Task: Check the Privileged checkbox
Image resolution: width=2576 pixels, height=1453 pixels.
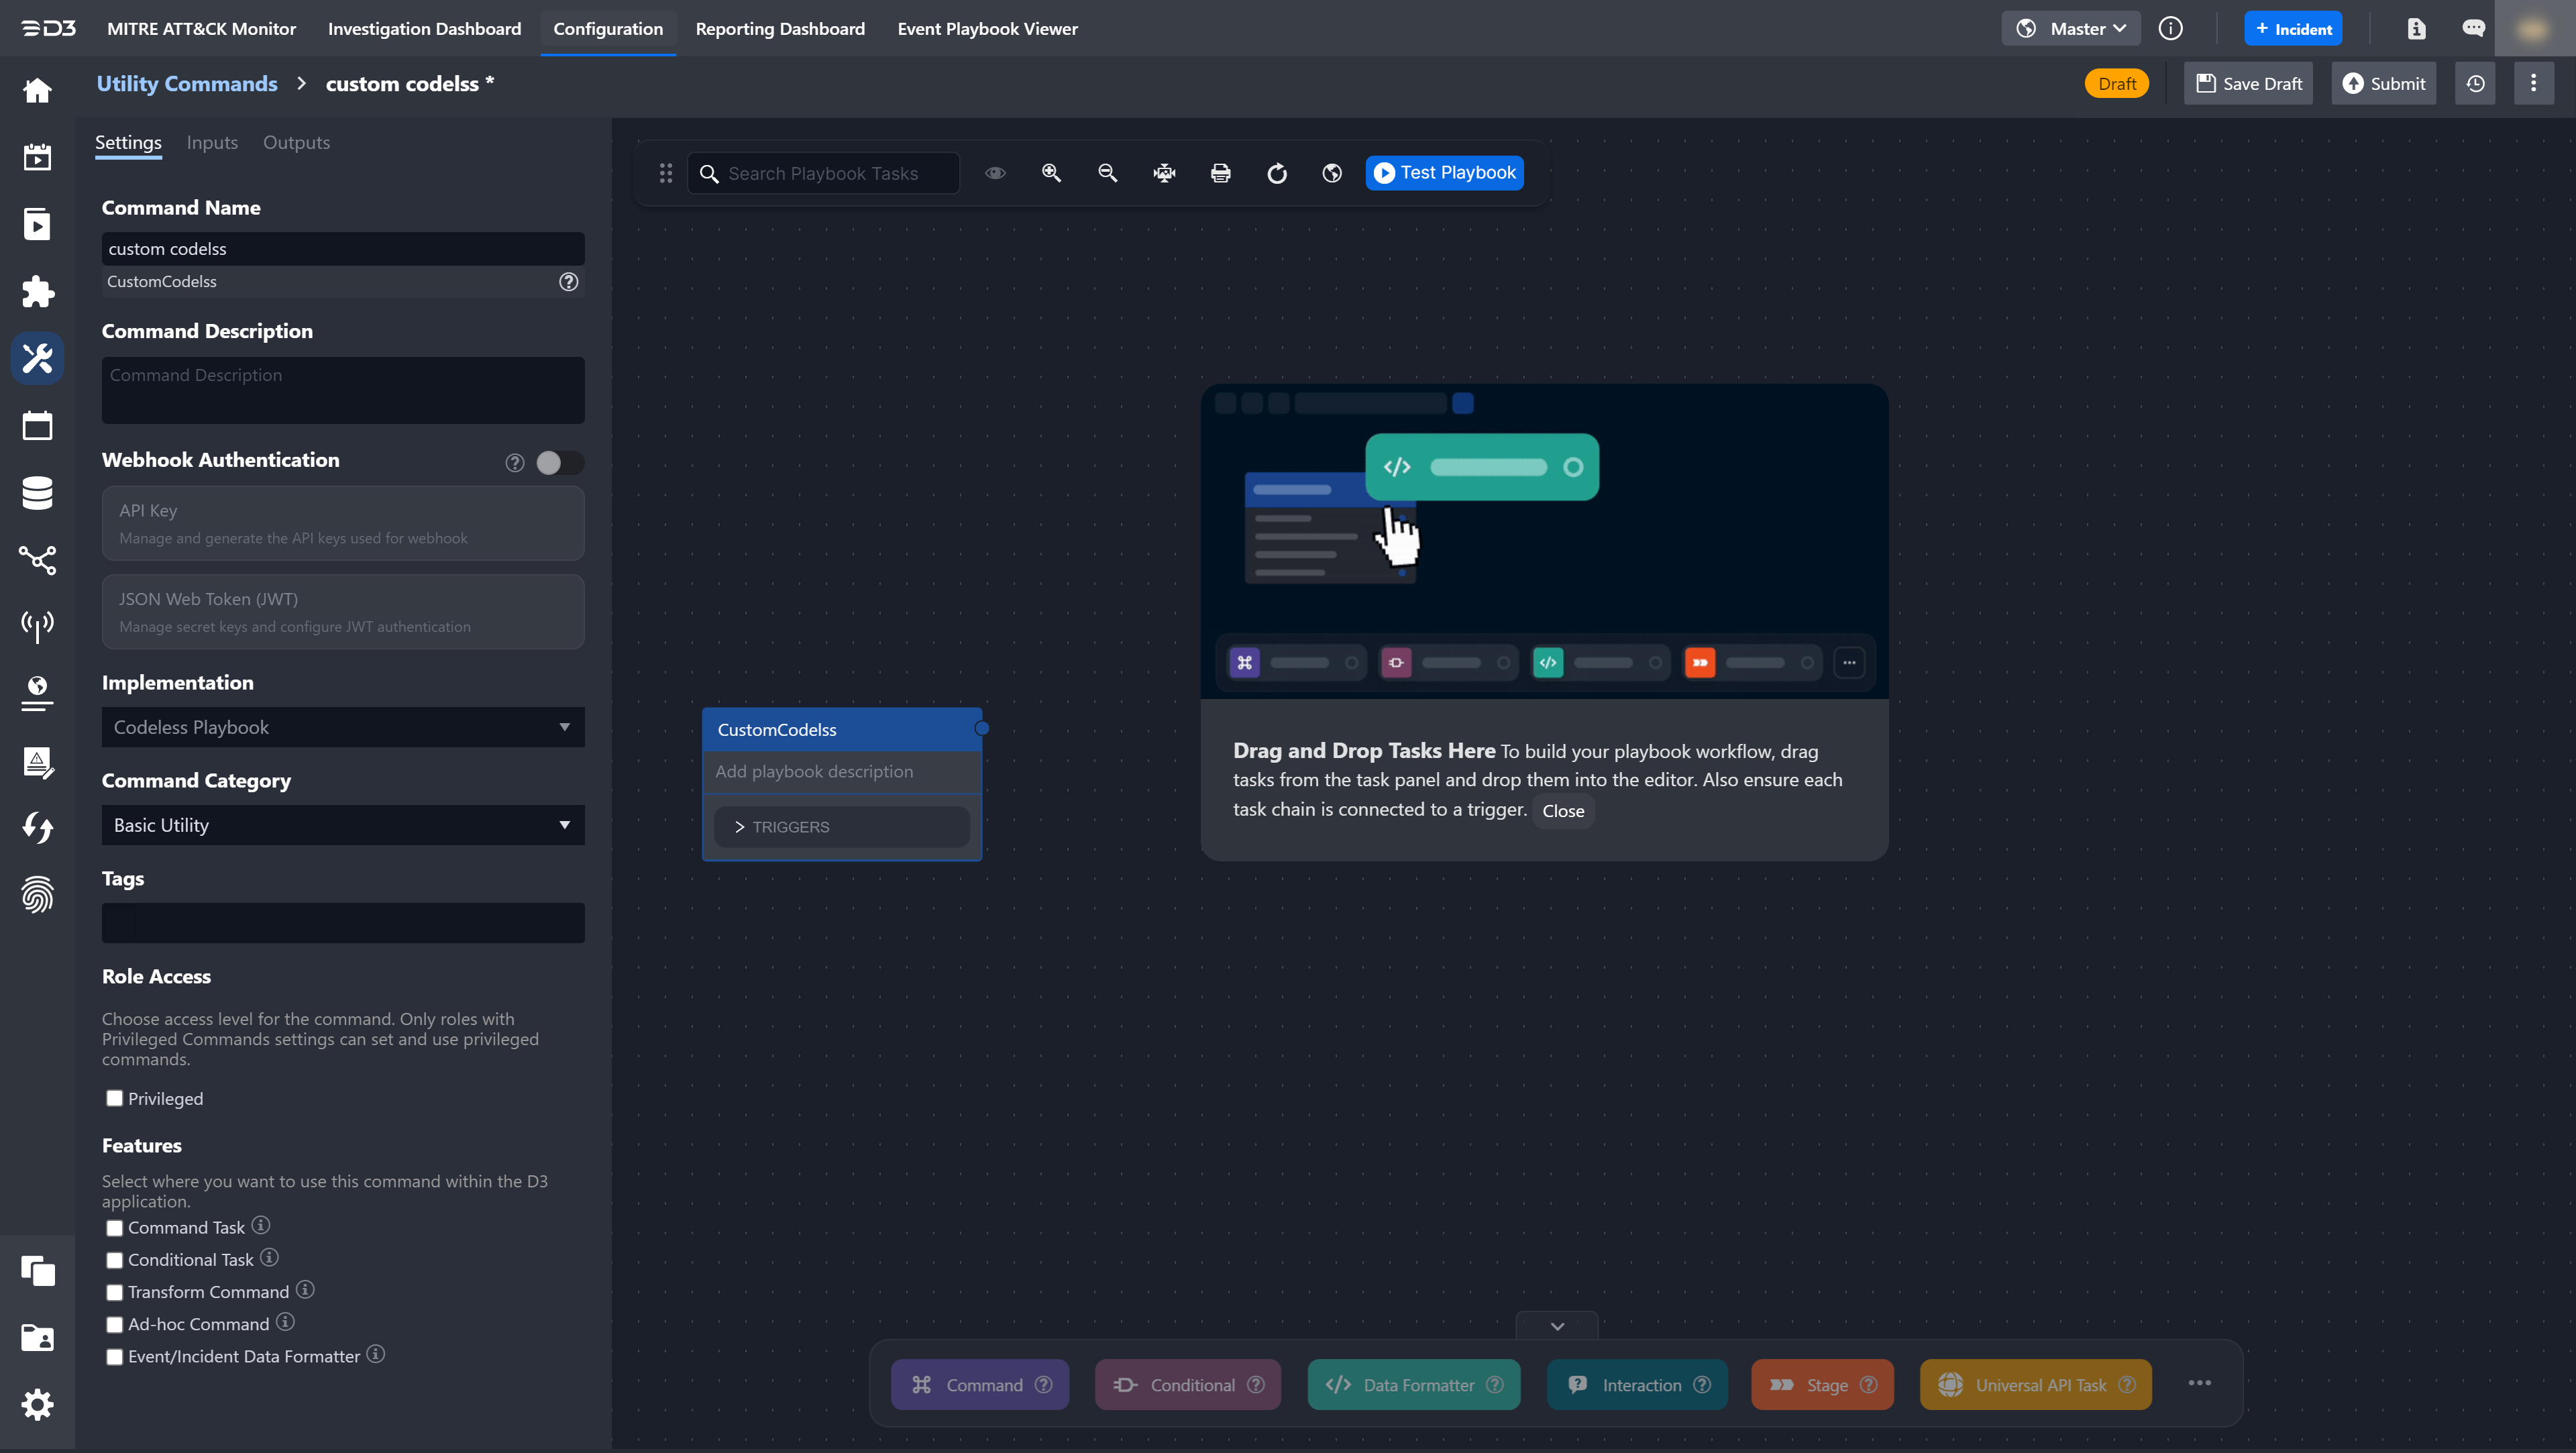Action: (x=115, y=1098)
